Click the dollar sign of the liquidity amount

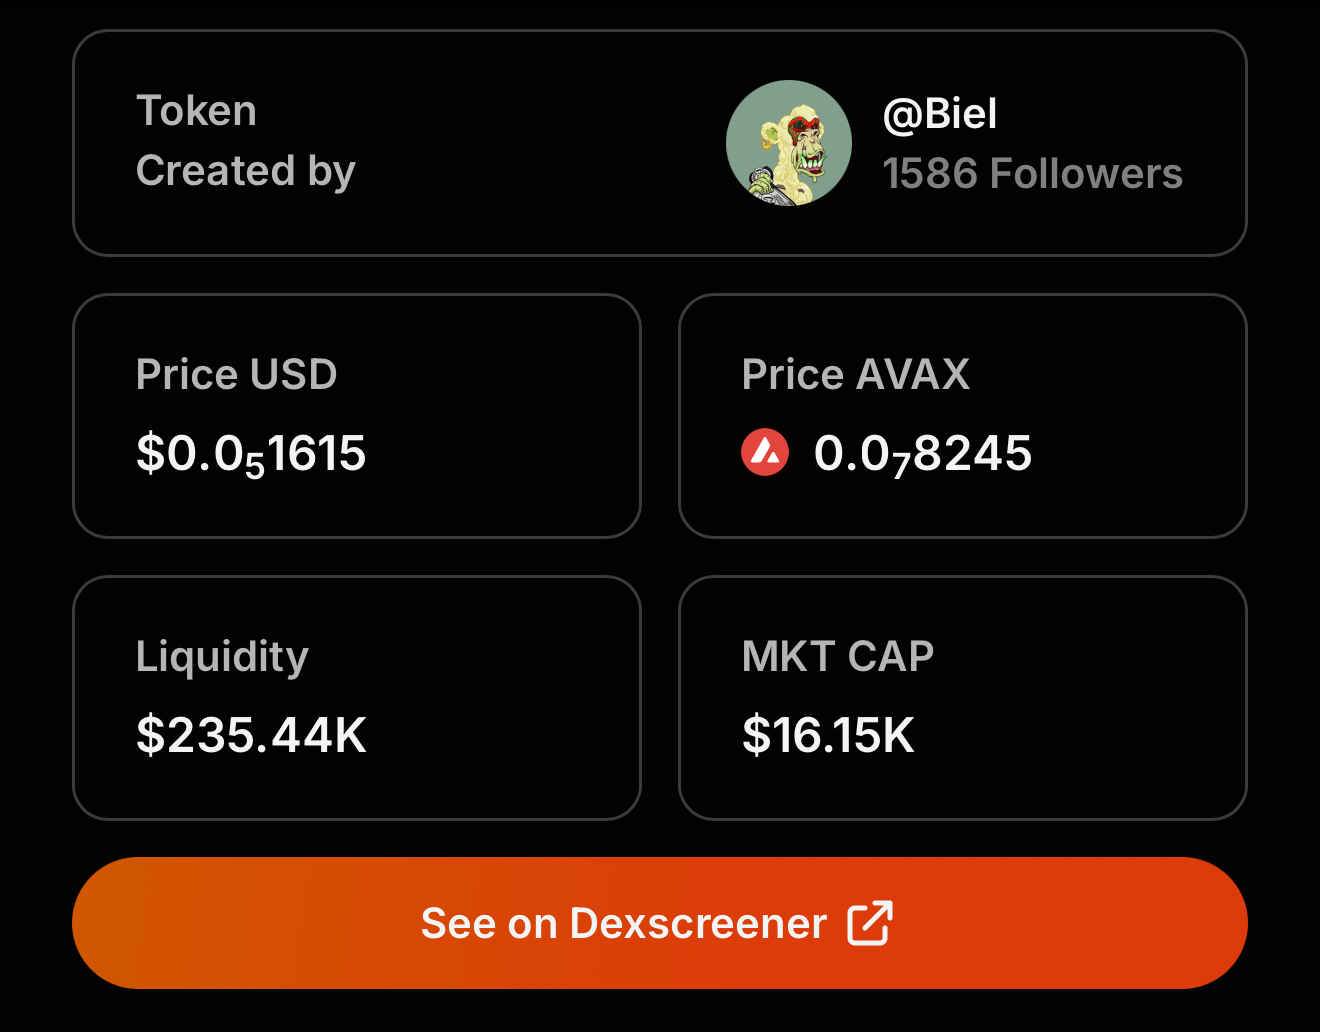point(150,735)
